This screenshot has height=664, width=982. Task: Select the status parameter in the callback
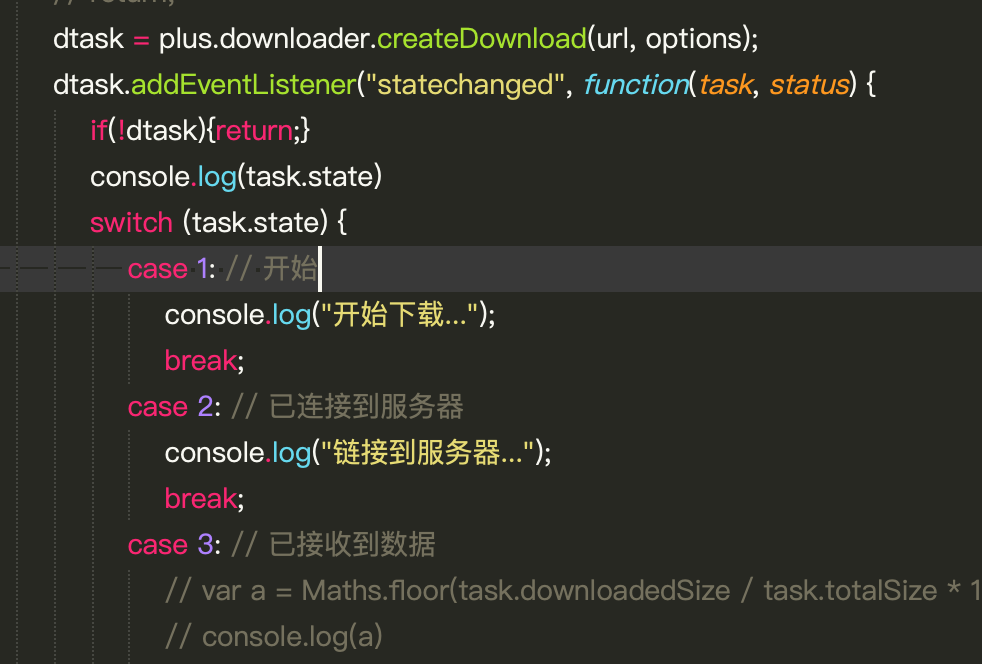pos(808,85)
